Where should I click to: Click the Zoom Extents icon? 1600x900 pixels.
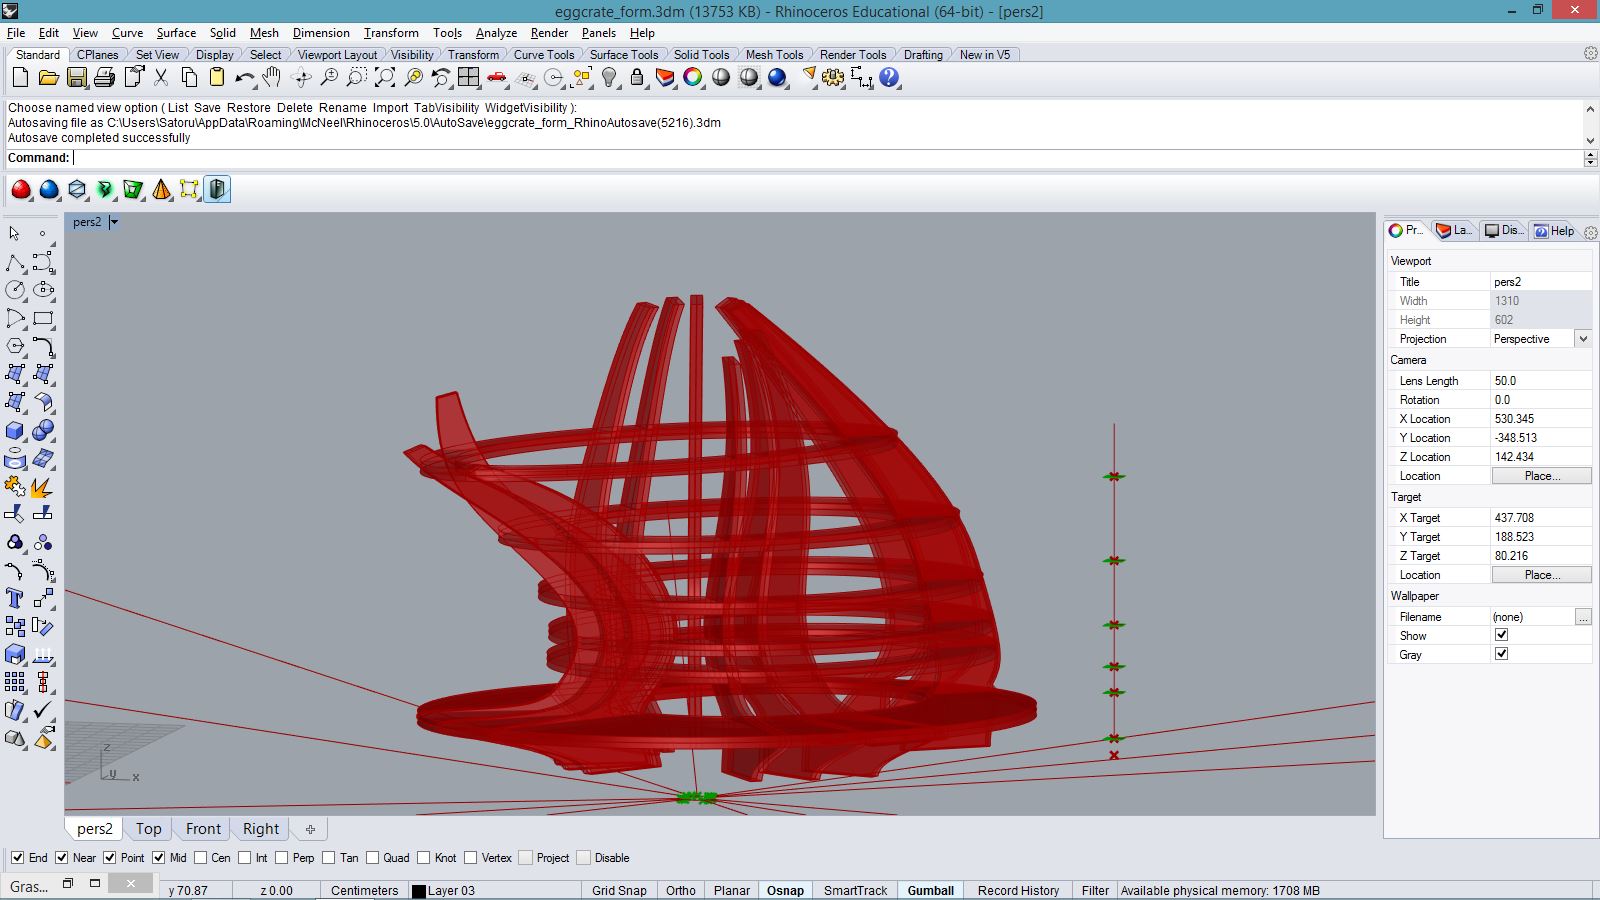[x=385, y=78]
